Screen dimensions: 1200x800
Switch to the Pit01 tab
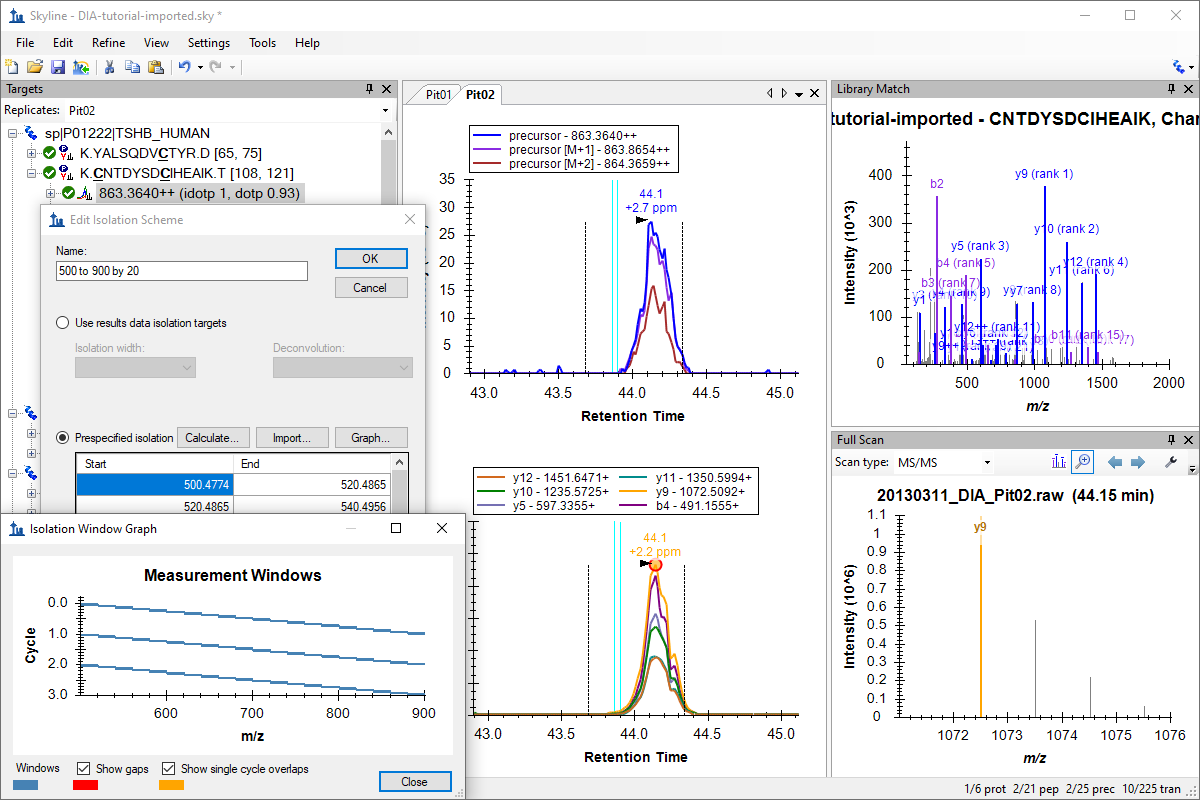438,95
